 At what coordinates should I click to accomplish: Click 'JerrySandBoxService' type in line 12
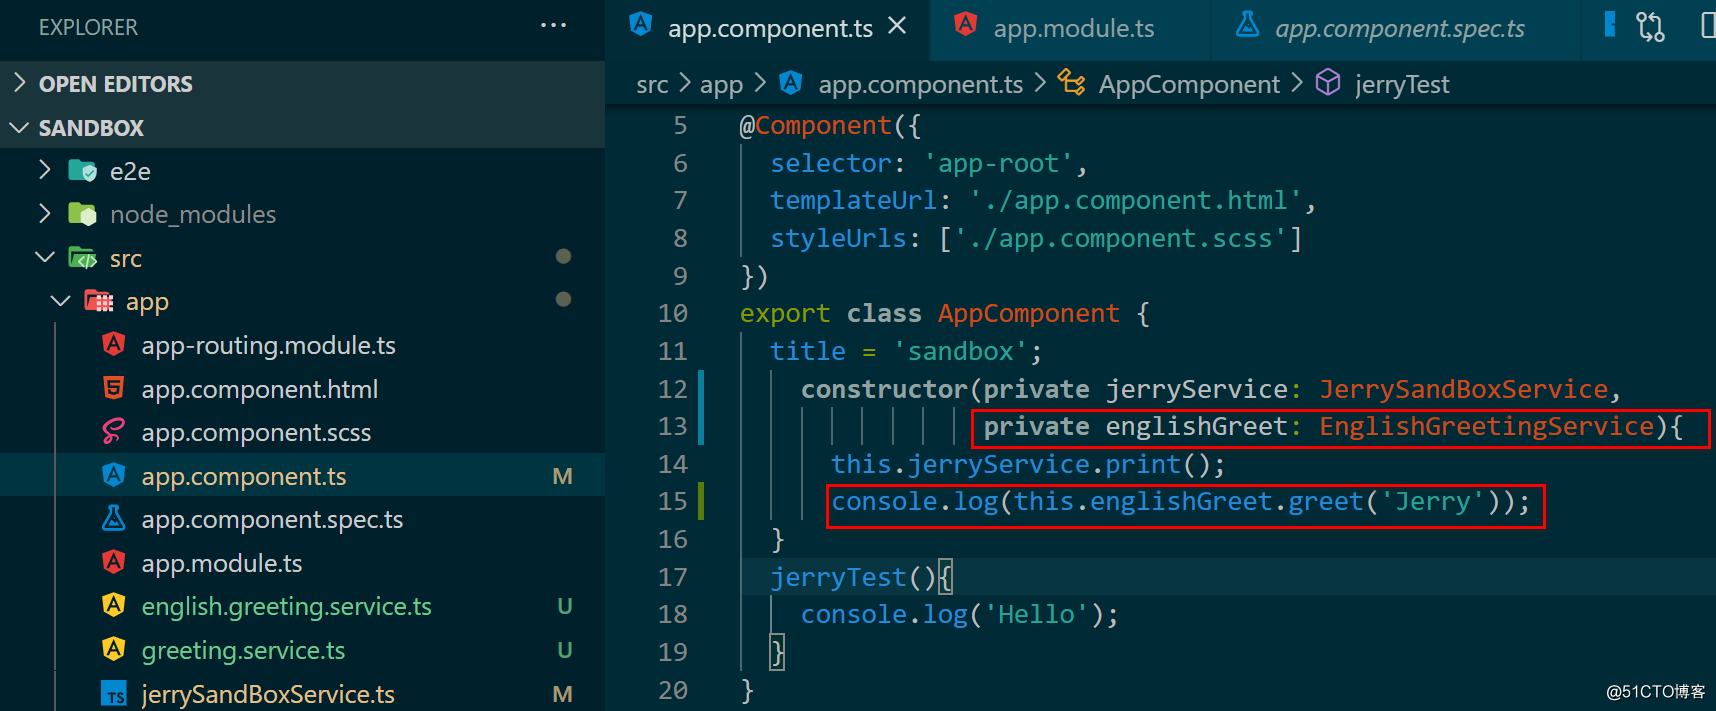tap(1463, 388)
